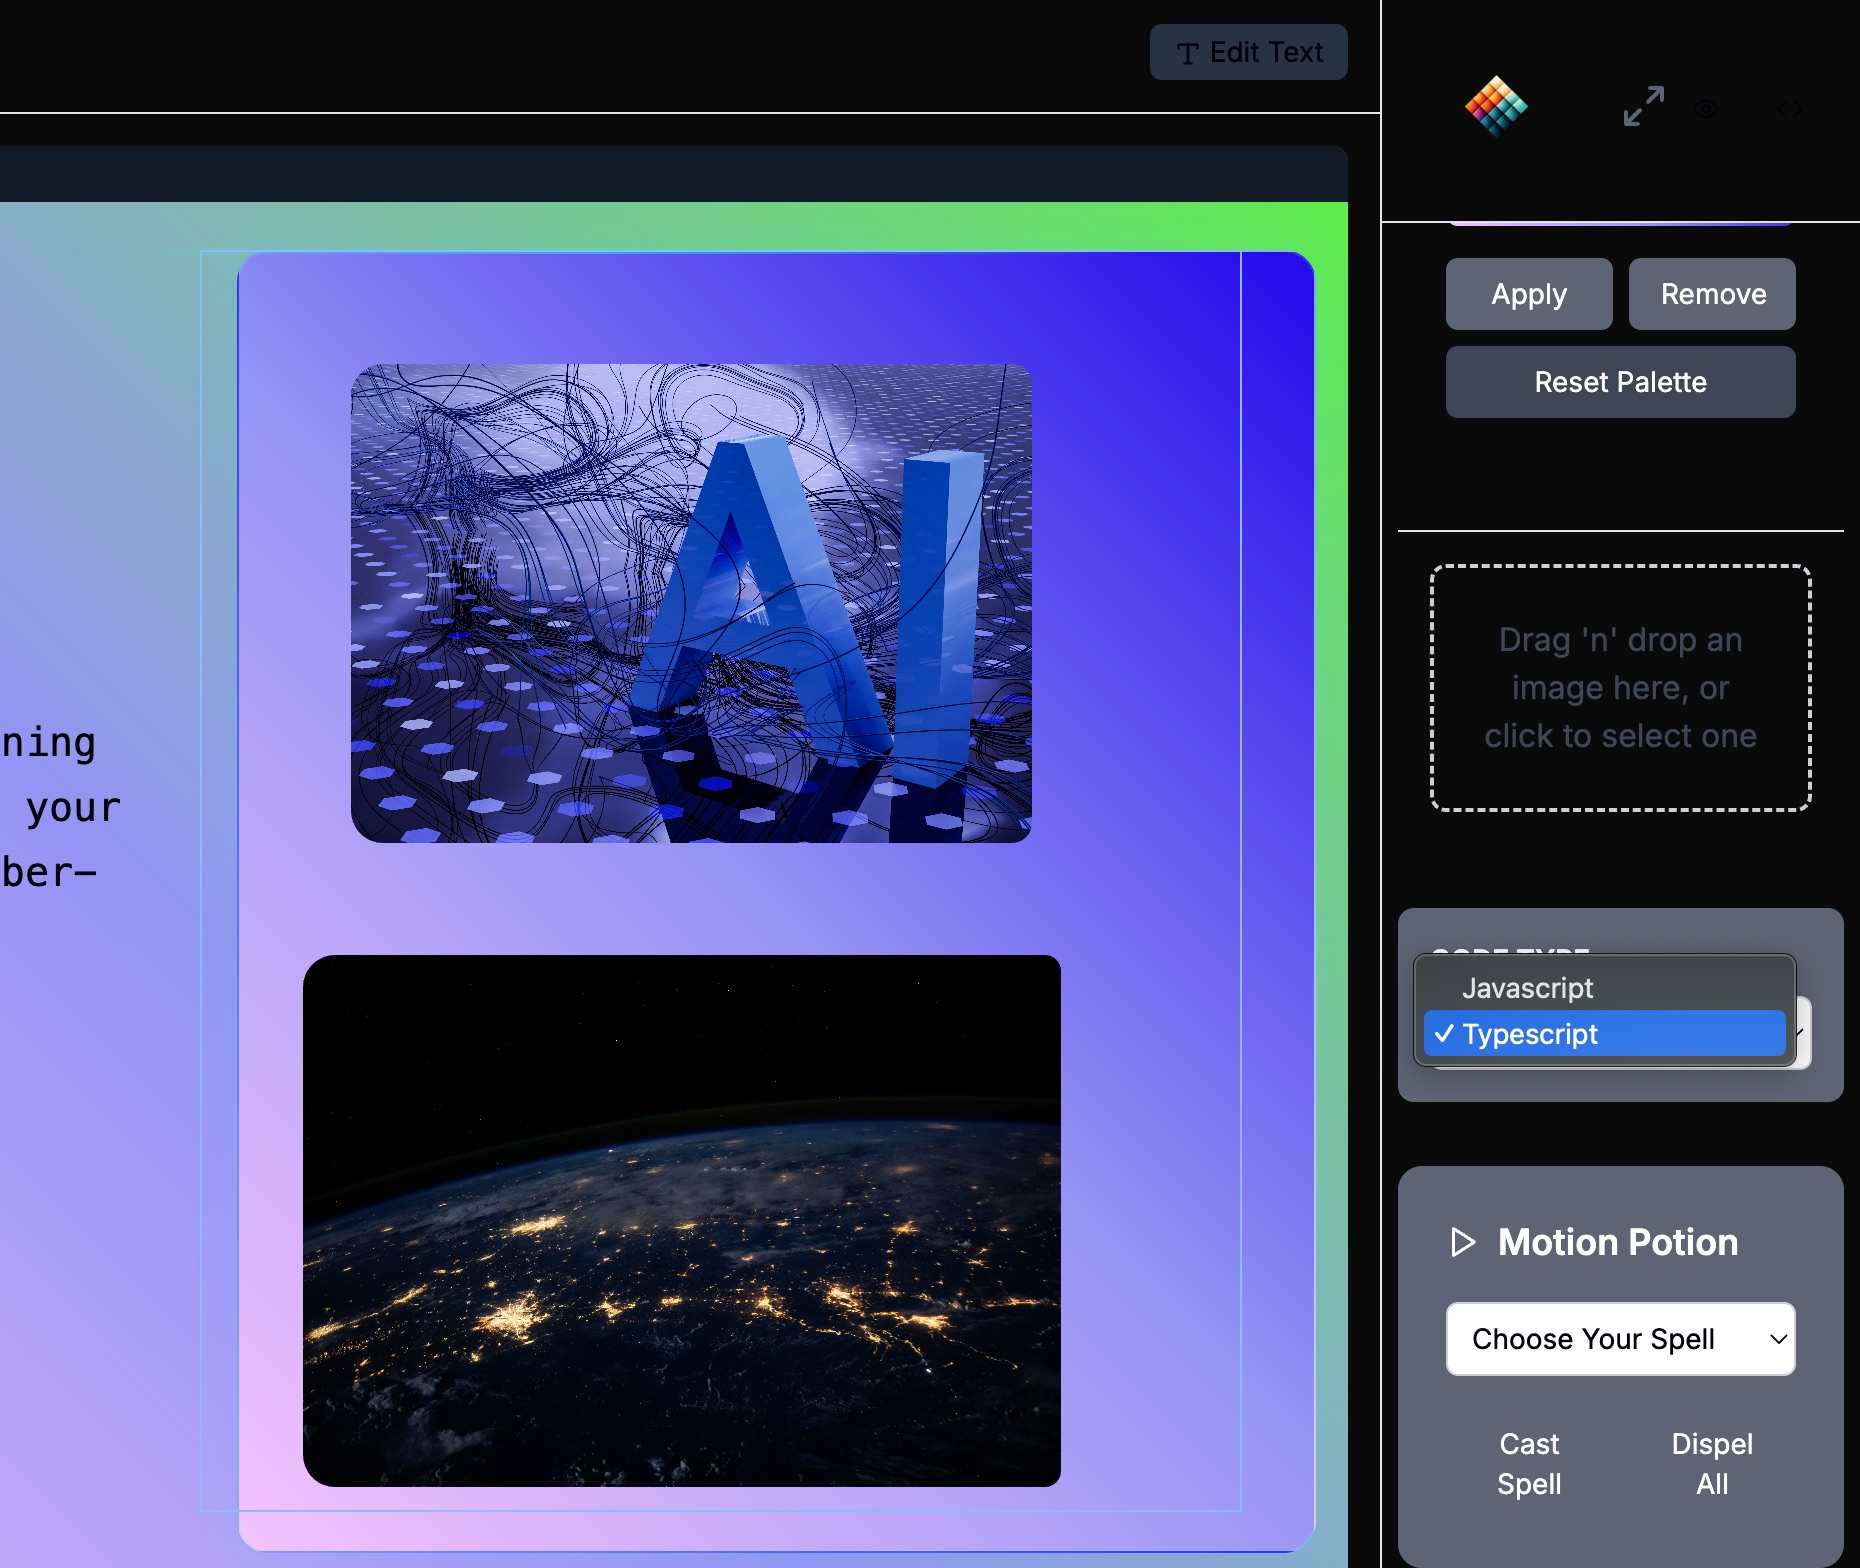Click Reset Palette button
The width and height of the screenshot is (1860, 1568).
(1621, 382)
